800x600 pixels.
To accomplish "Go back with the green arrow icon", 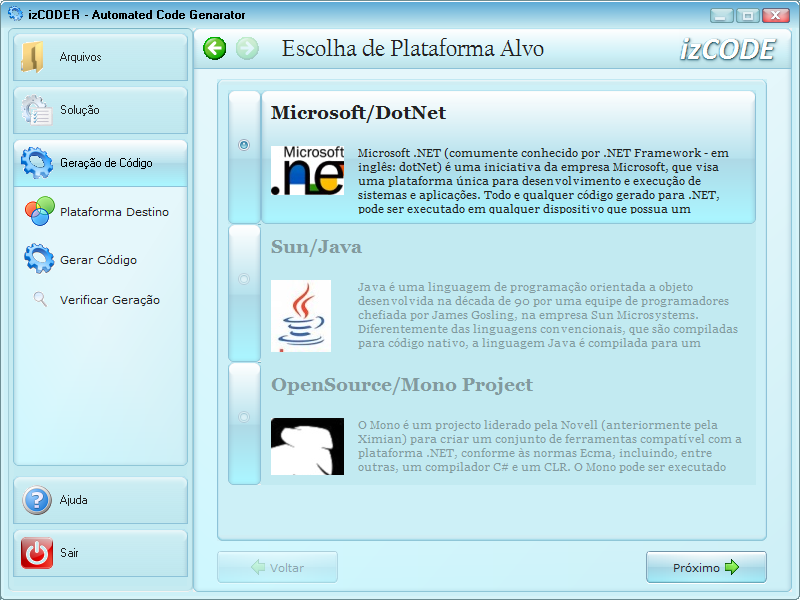I will tap(214, 49).
